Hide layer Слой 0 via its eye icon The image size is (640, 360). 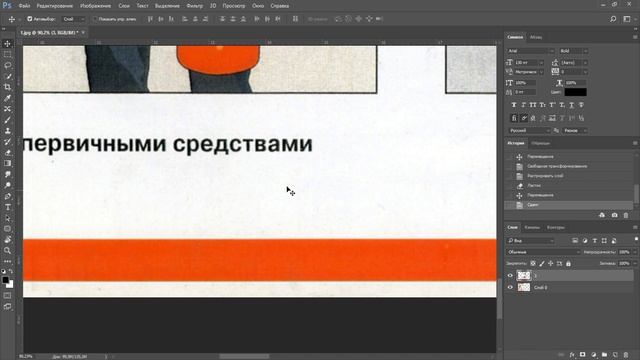(x=510, y=287)
